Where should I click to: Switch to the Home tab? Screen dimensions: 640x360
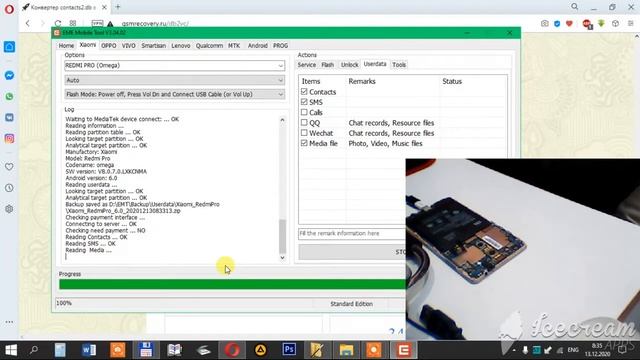click(66, 46)
